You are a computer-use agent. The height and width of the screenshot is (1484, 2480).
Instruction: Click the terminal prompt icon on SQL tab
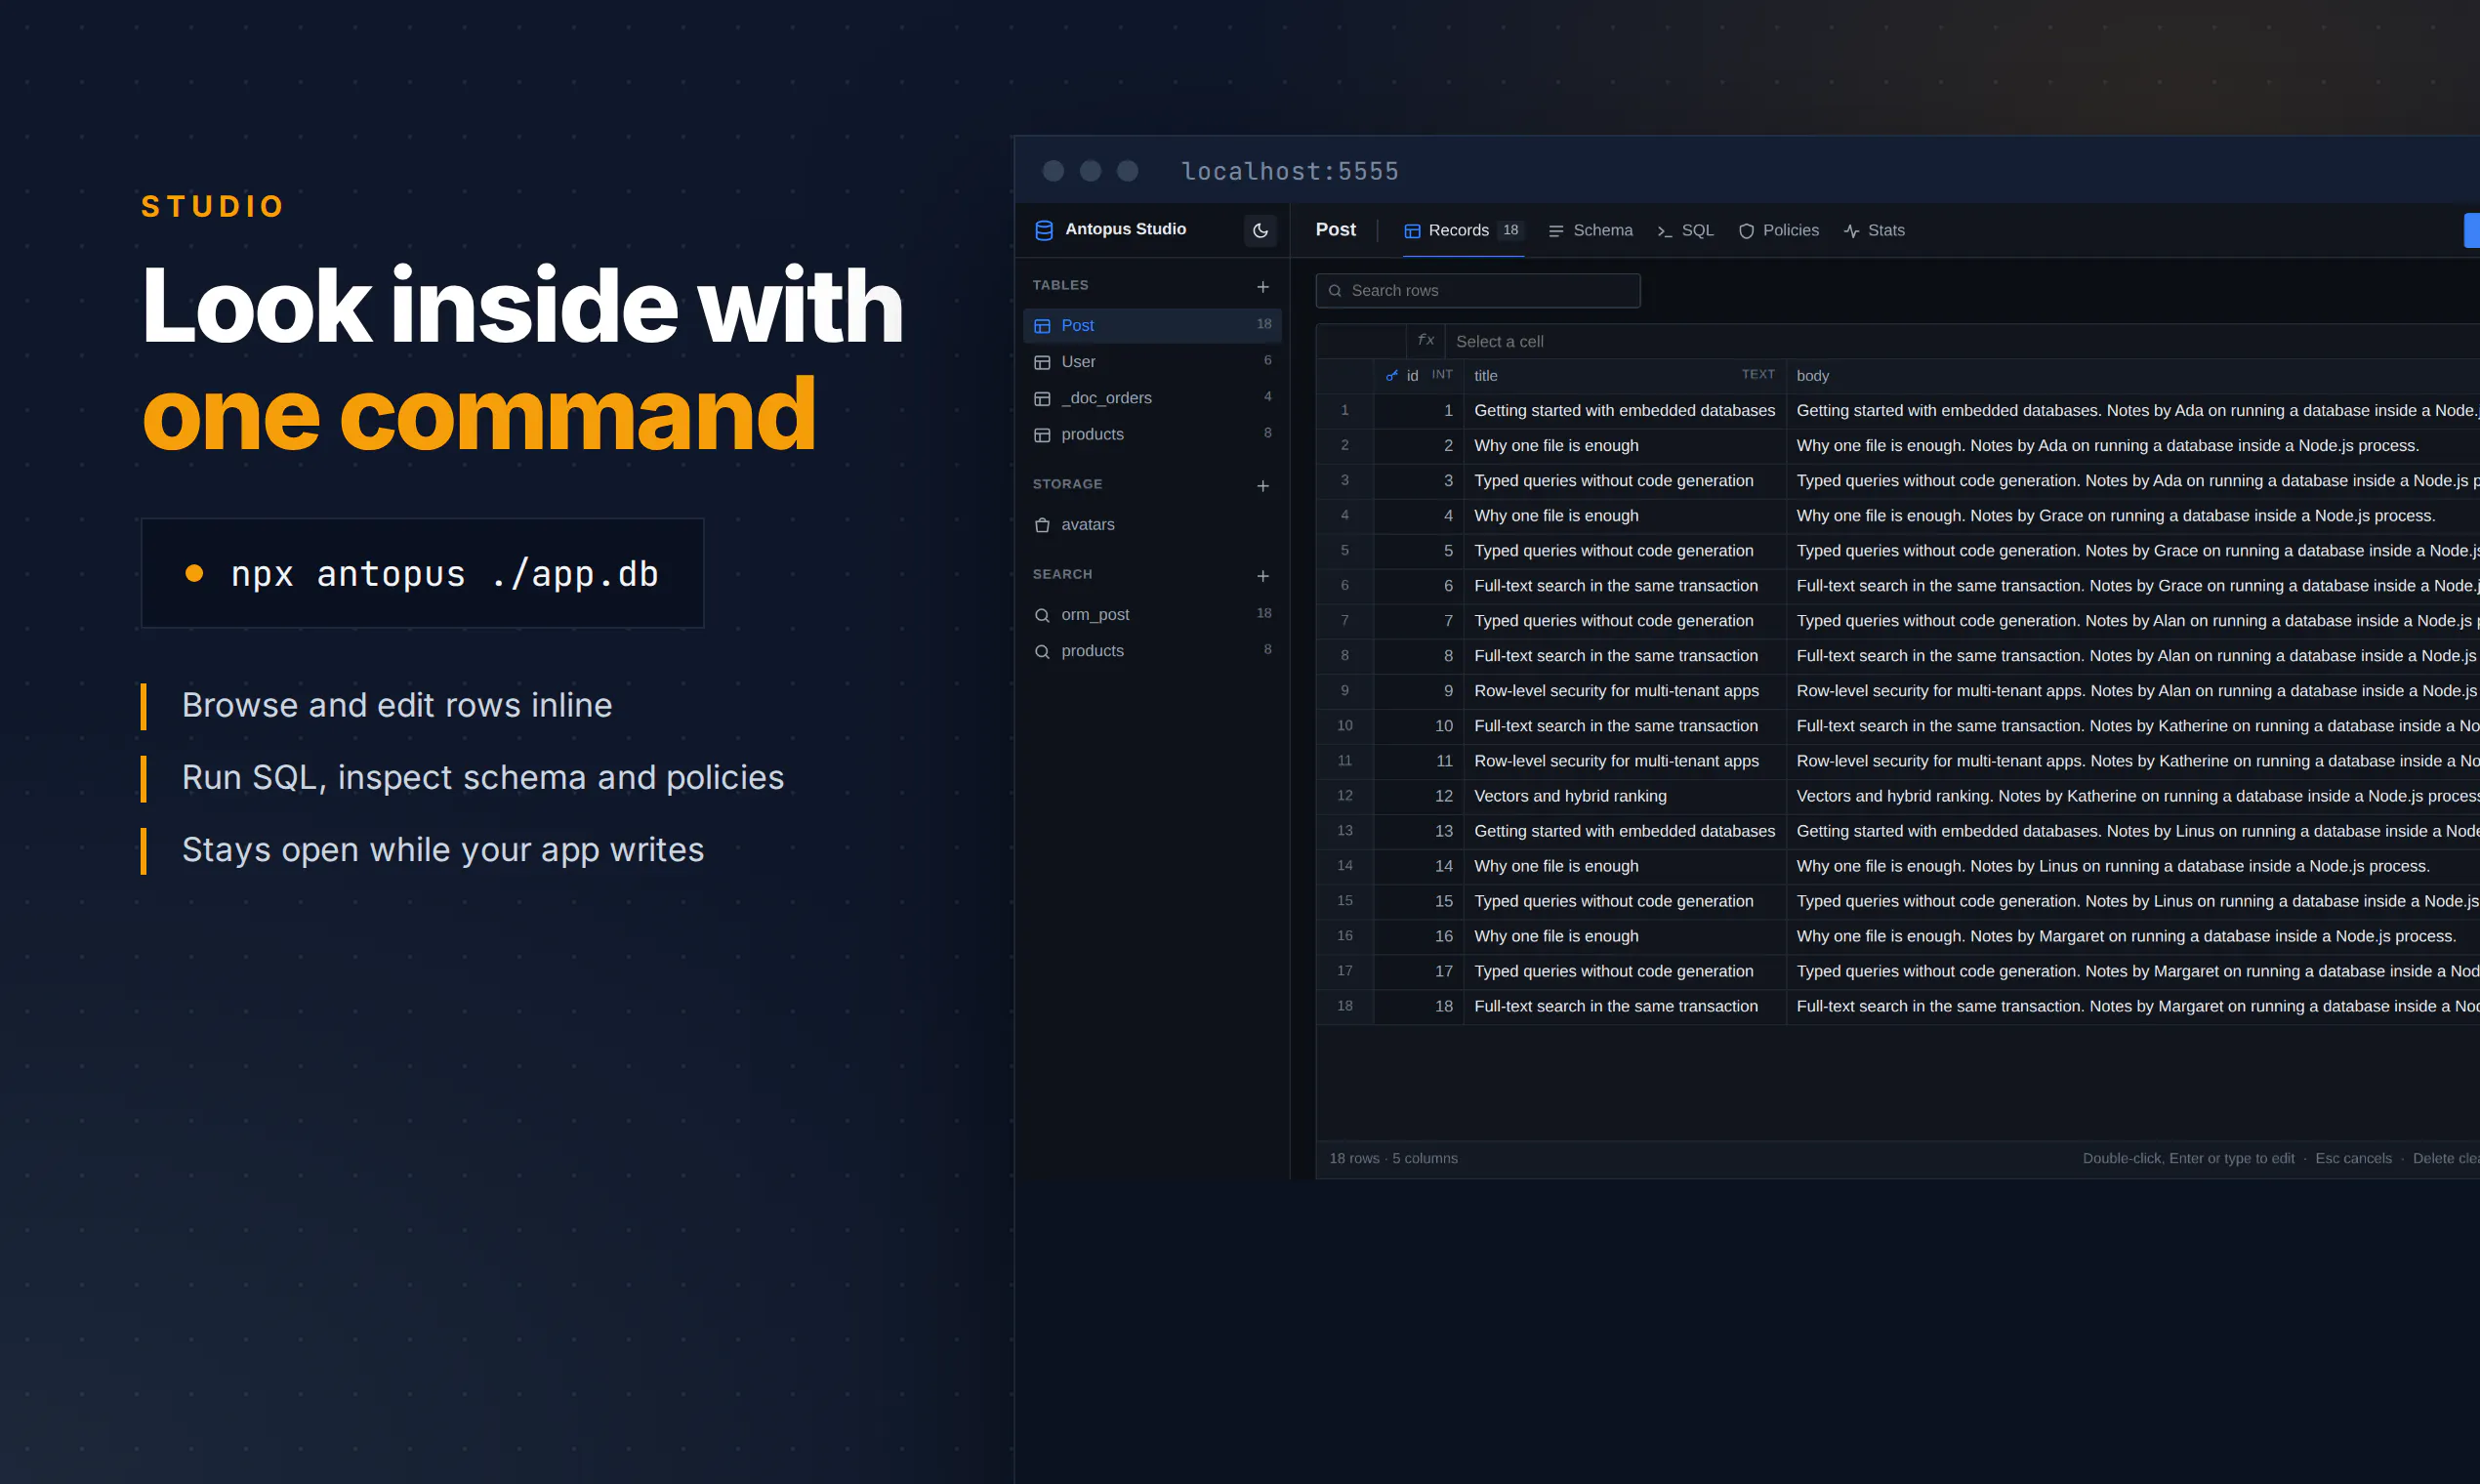pyautogui.click(x=1664, y=231)
